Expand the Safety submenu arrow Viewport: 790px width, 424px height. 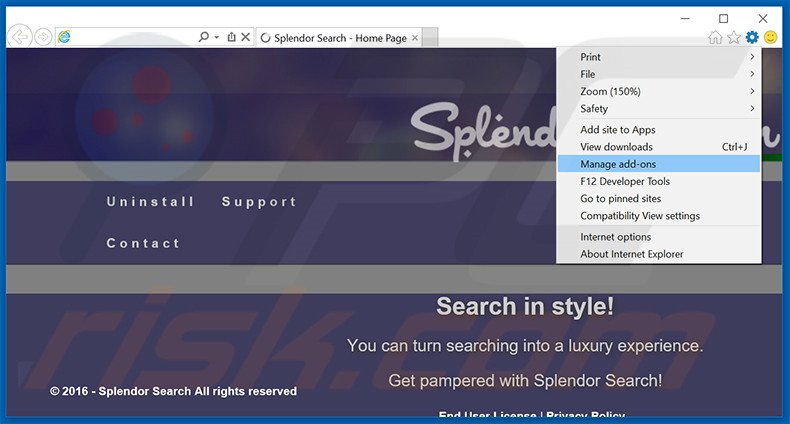(752, 108)
